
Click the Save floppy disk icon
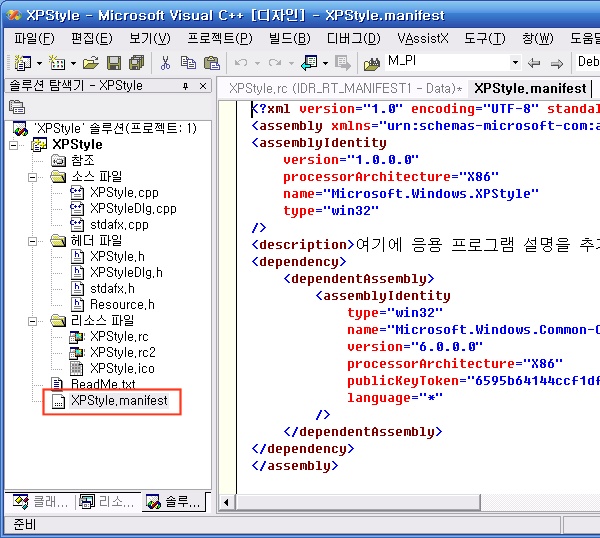(x=114, y=63)
